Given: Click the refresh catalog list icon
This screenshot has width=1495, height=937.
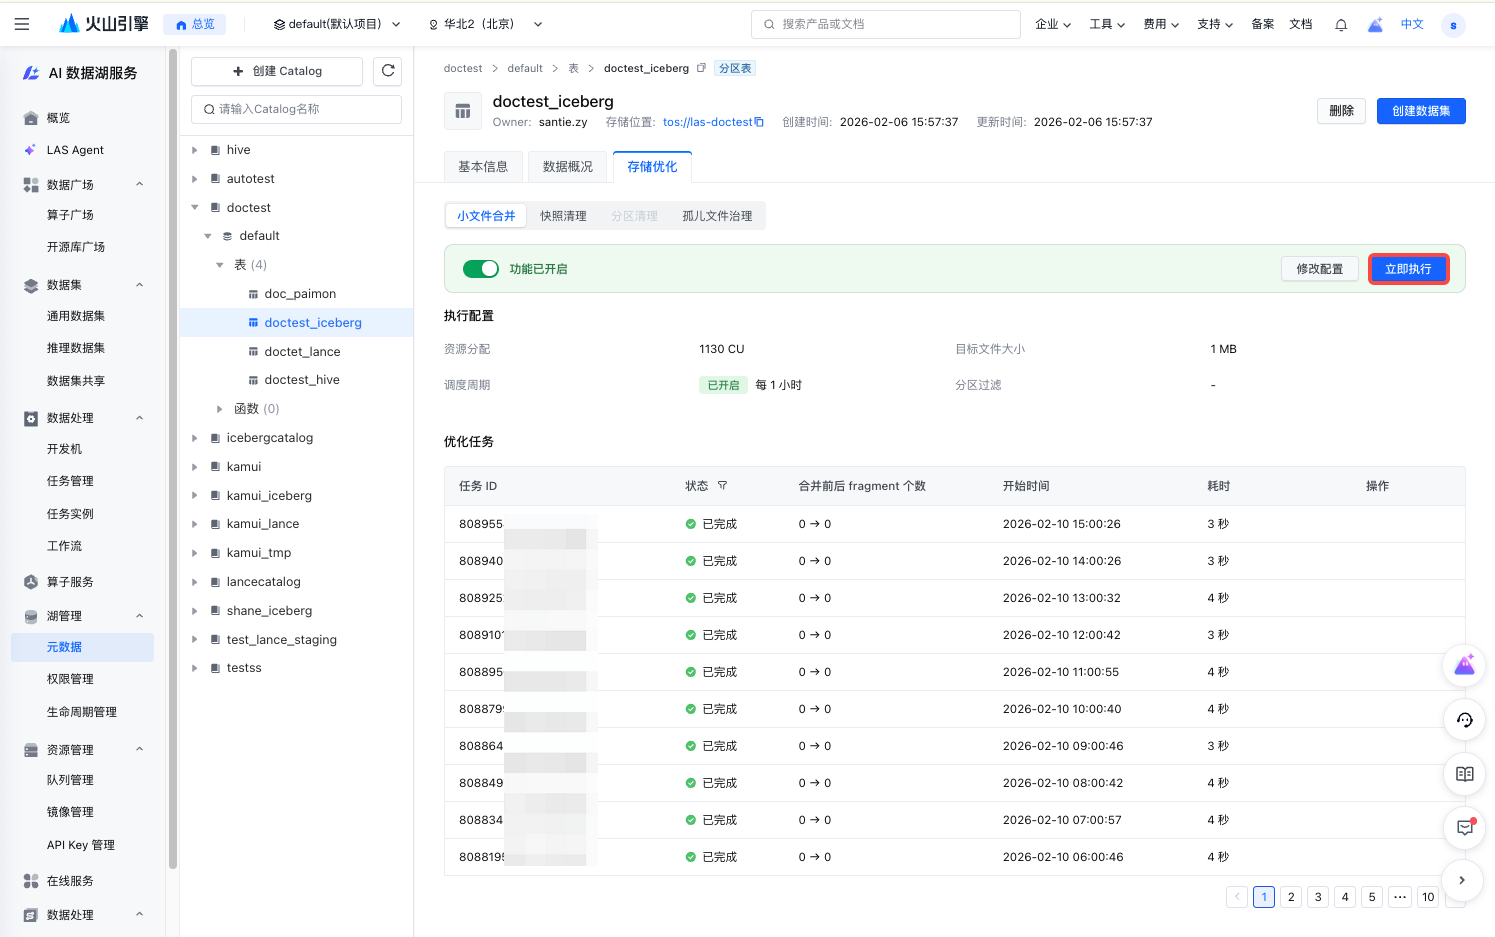Looking at the screenshot, I should point(388,71).
